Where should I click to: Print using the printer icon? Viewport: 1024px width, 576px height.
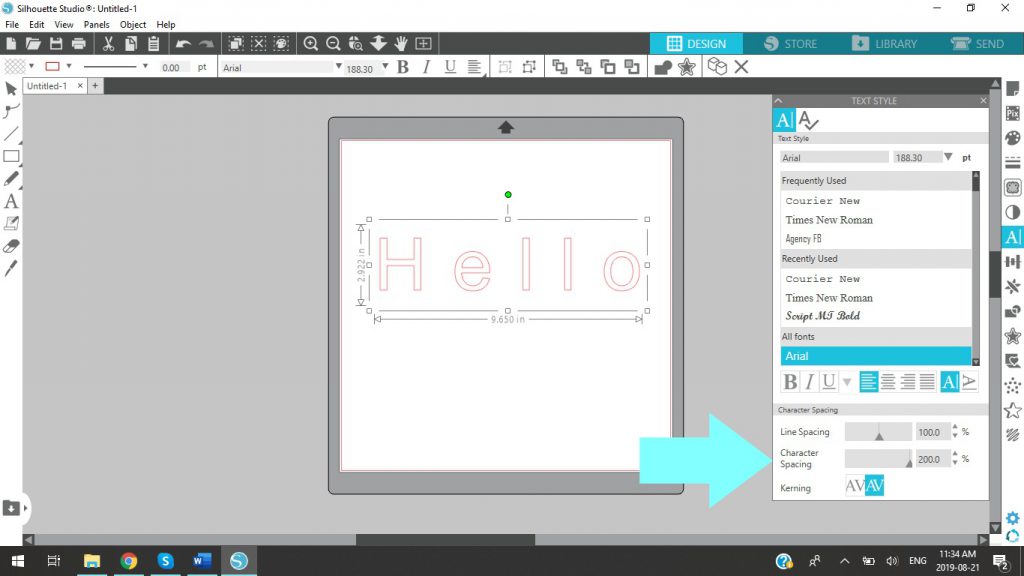coord(78,44)
